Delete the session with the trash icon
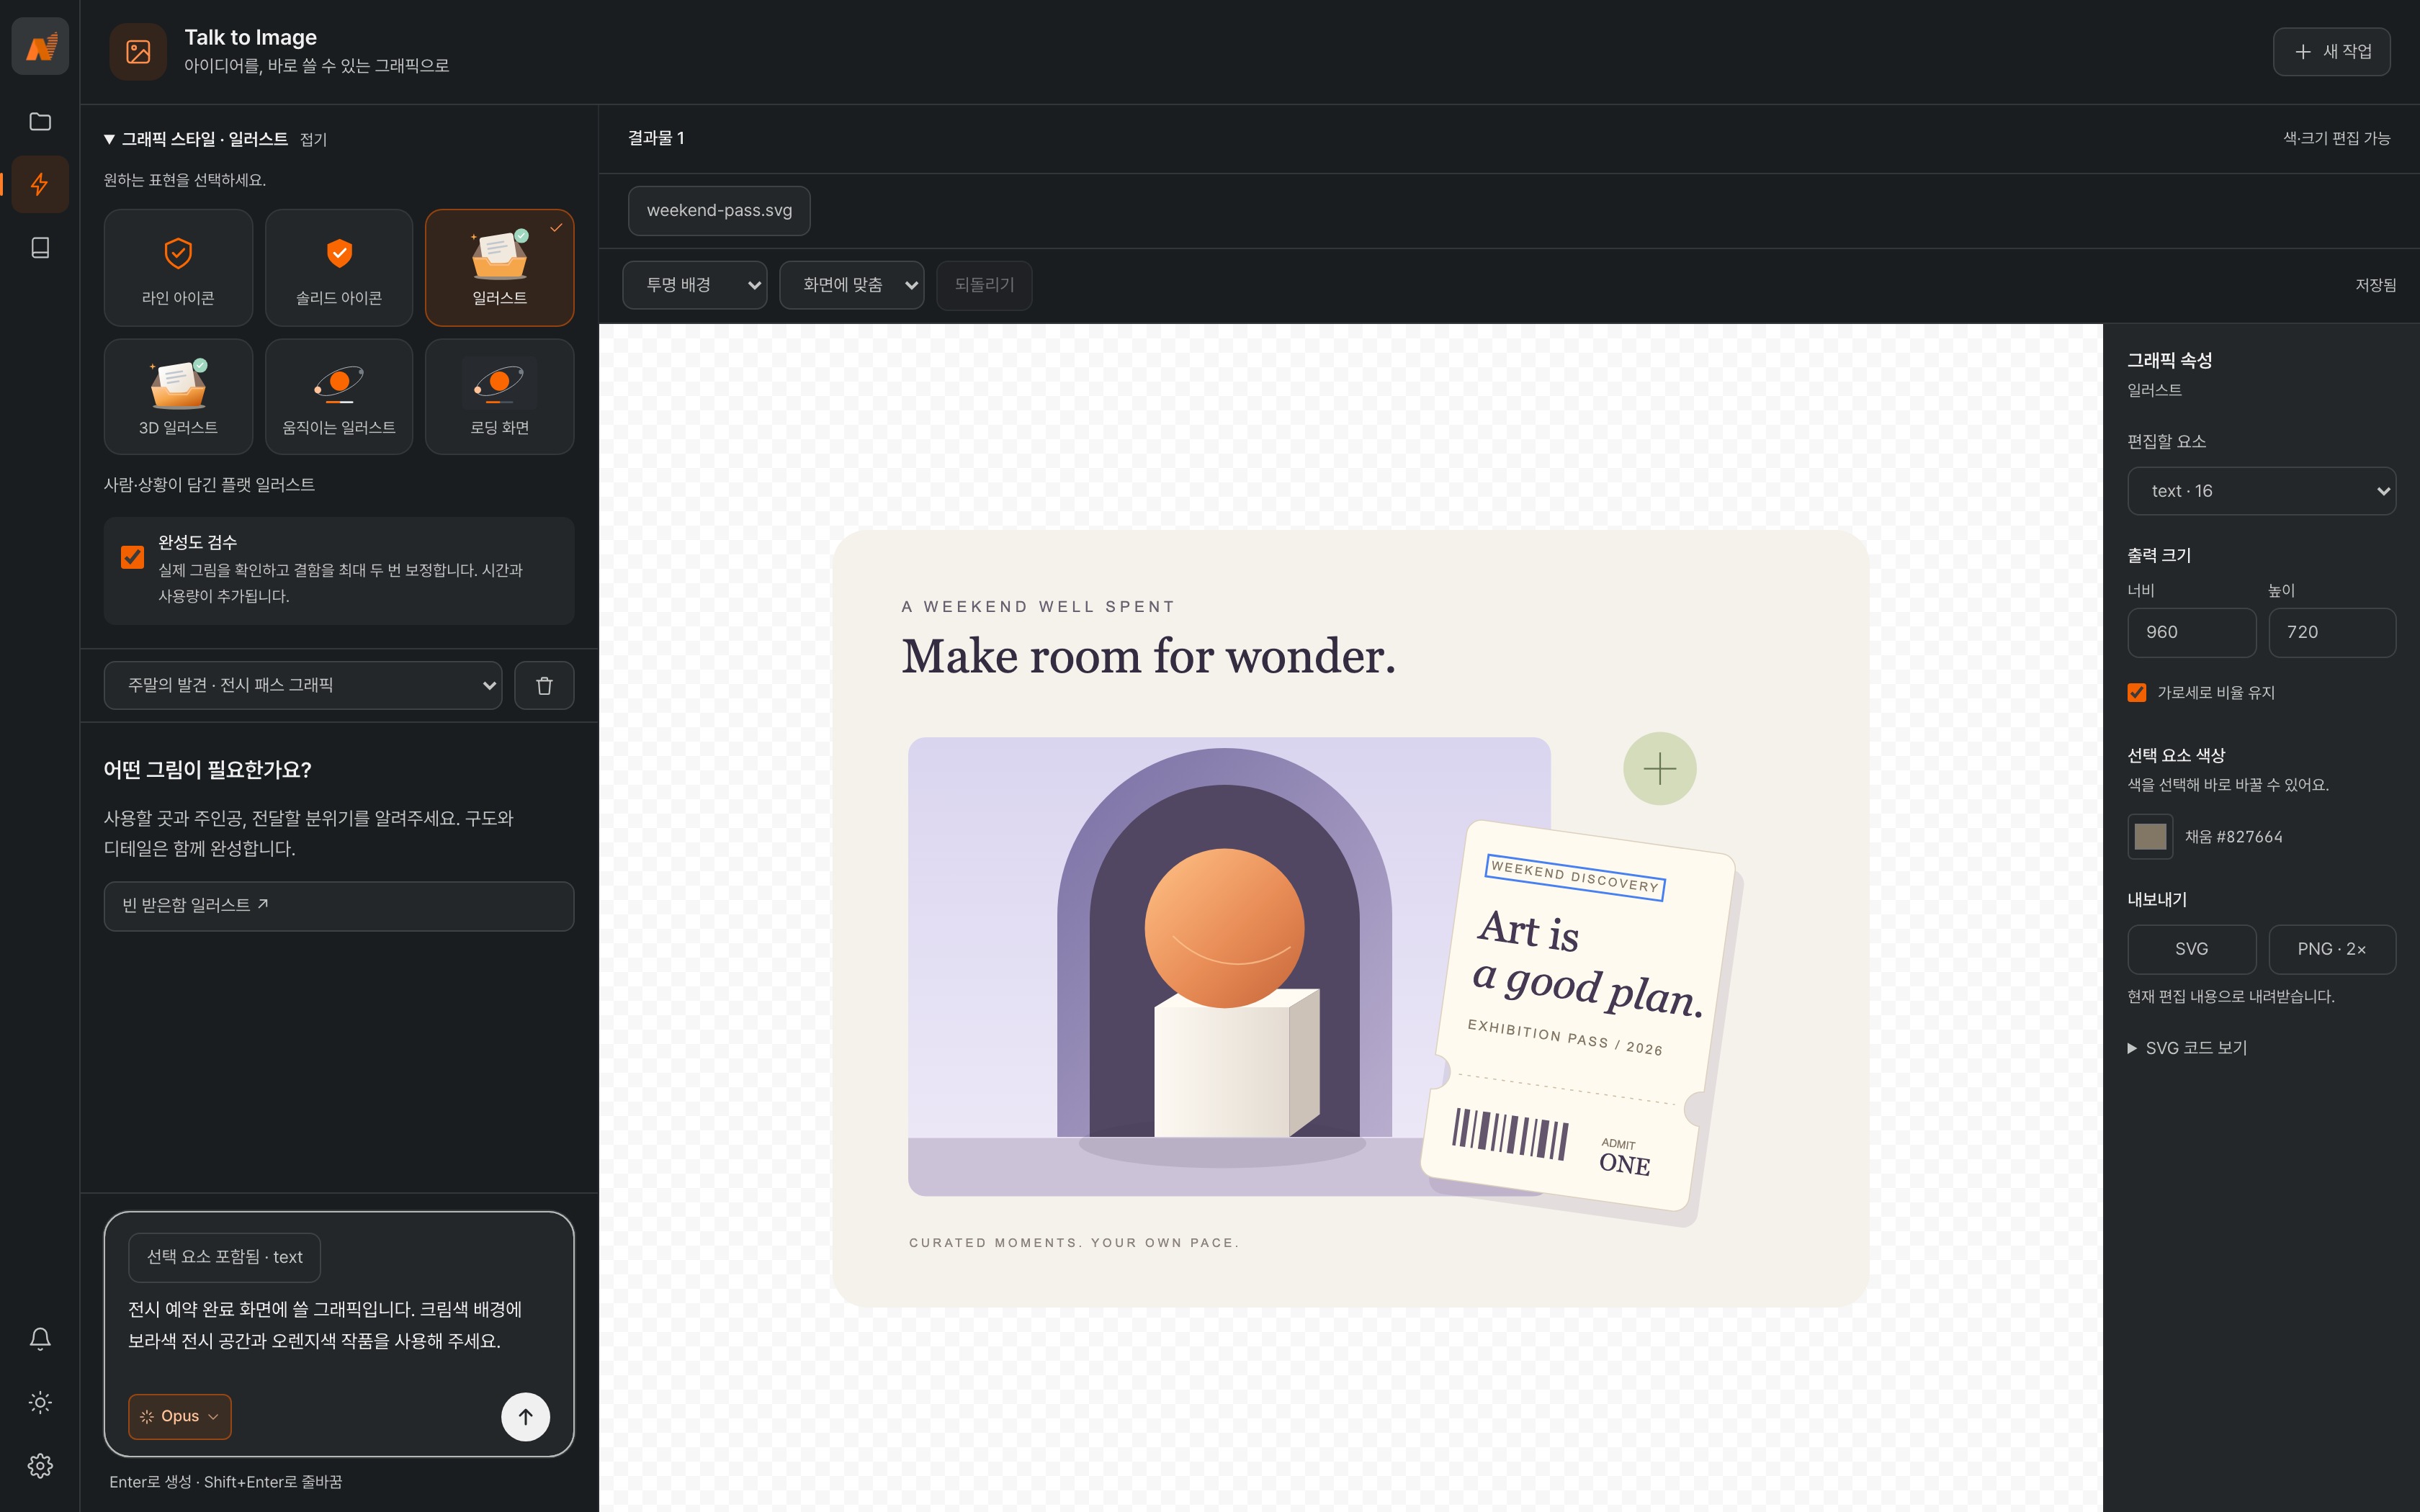 (x=544, y=685)
